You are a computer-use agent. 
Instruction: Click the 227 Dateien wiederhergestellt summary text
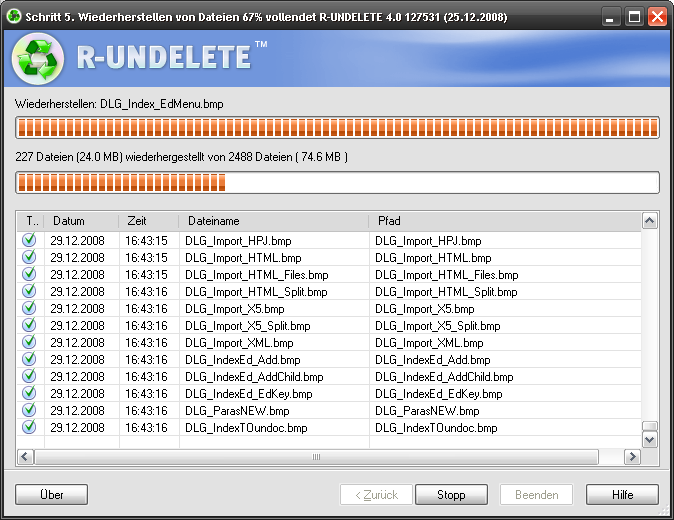tap(181, 157)
